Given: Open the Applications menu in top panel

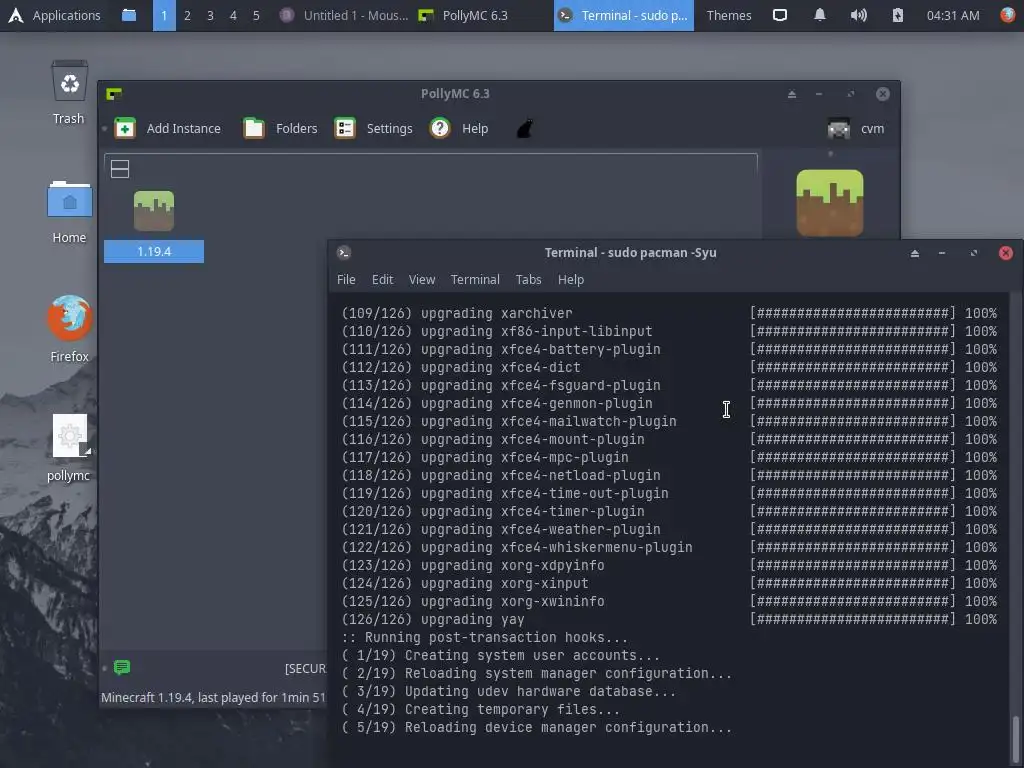Looking at the screenshot, I should pyautogui.click(x=54, y=15).
